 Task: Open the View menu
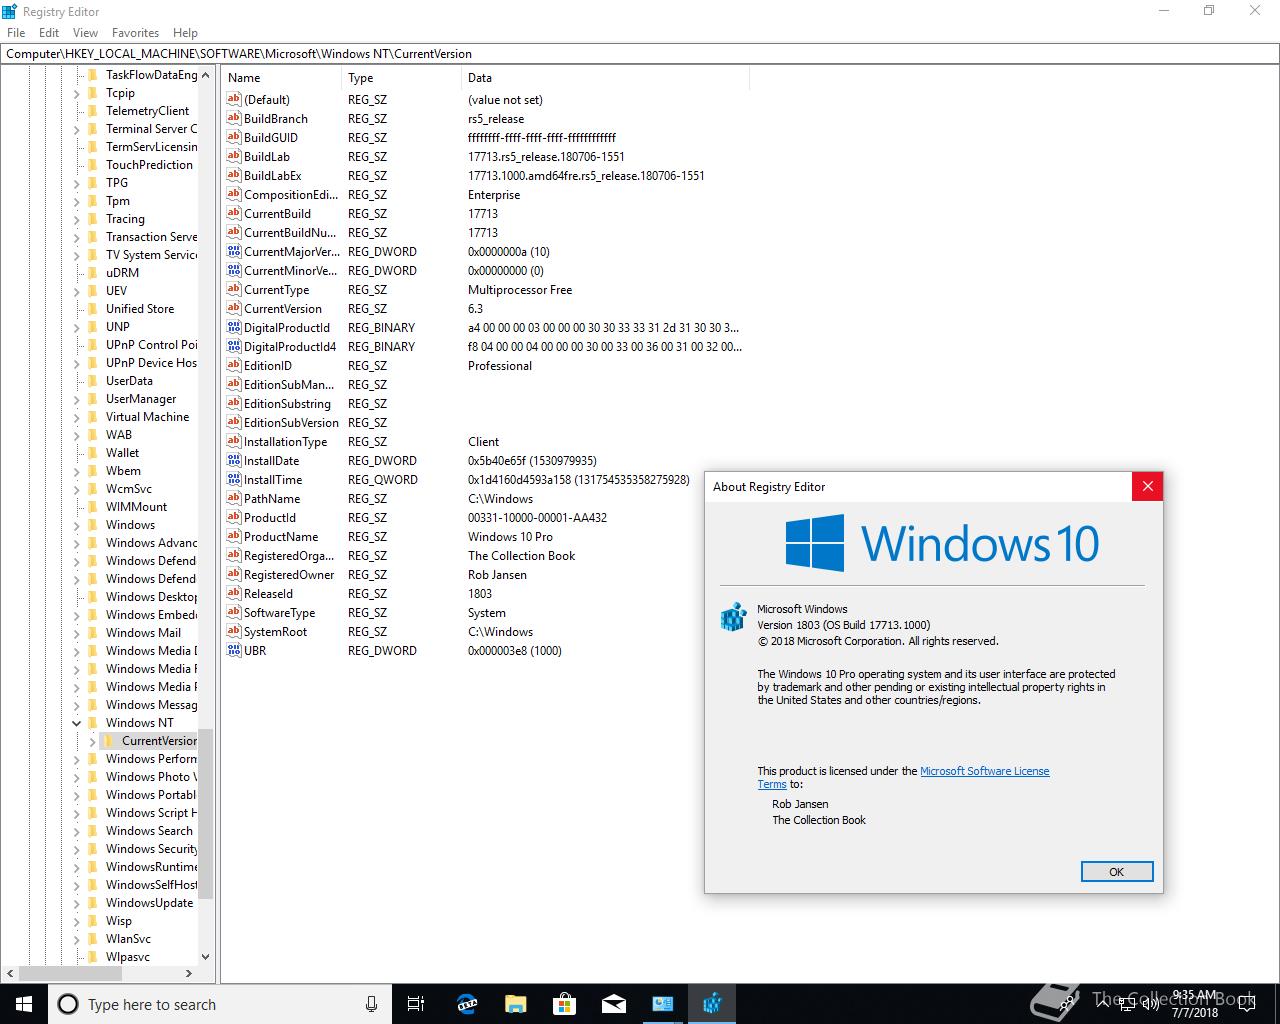[x=86, y=33]
